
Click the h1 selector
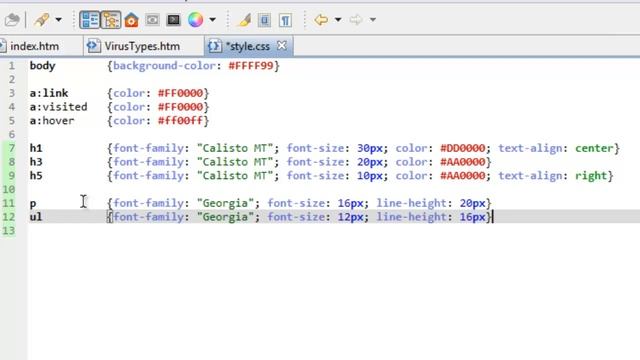click(36, 148)
